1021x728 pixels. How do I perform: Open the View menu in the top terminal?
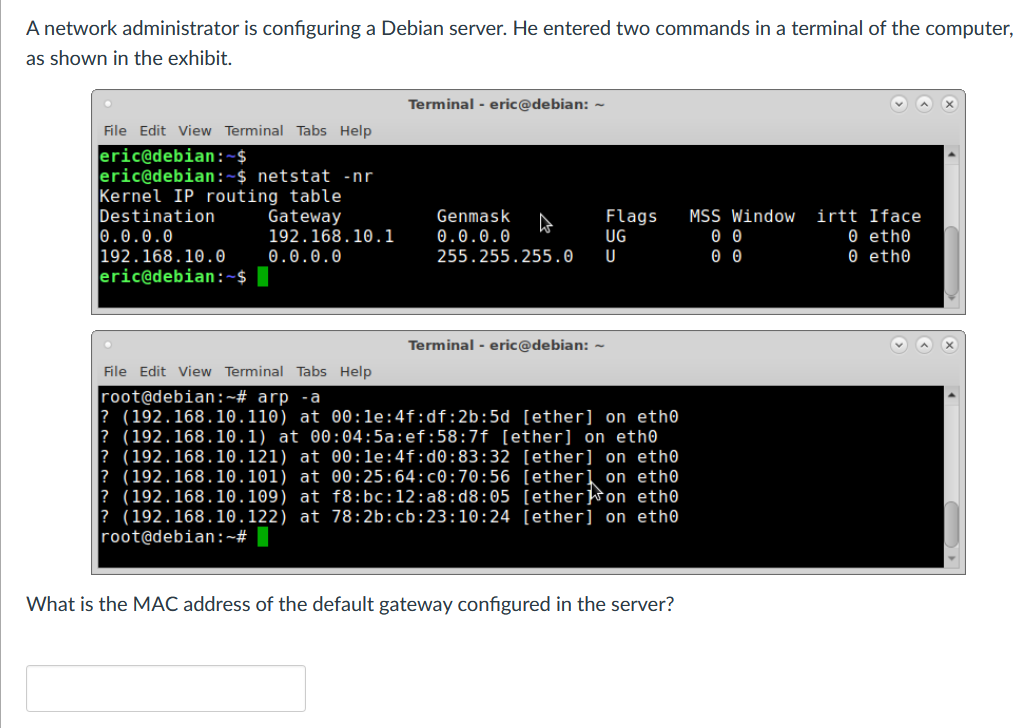click(x=194, y=130)
